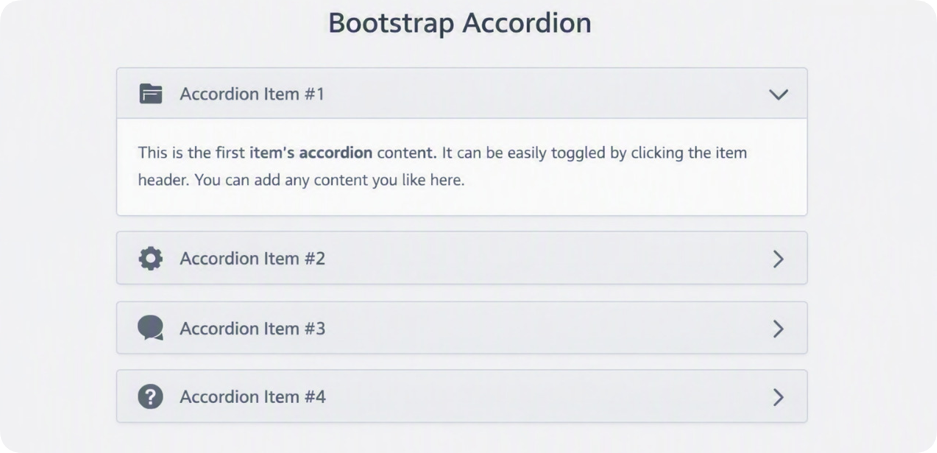This screenshot has height=453, width=937.
Task: Click the "Bootstrap Accordion" page heading
Action: (x=460, y=23)
